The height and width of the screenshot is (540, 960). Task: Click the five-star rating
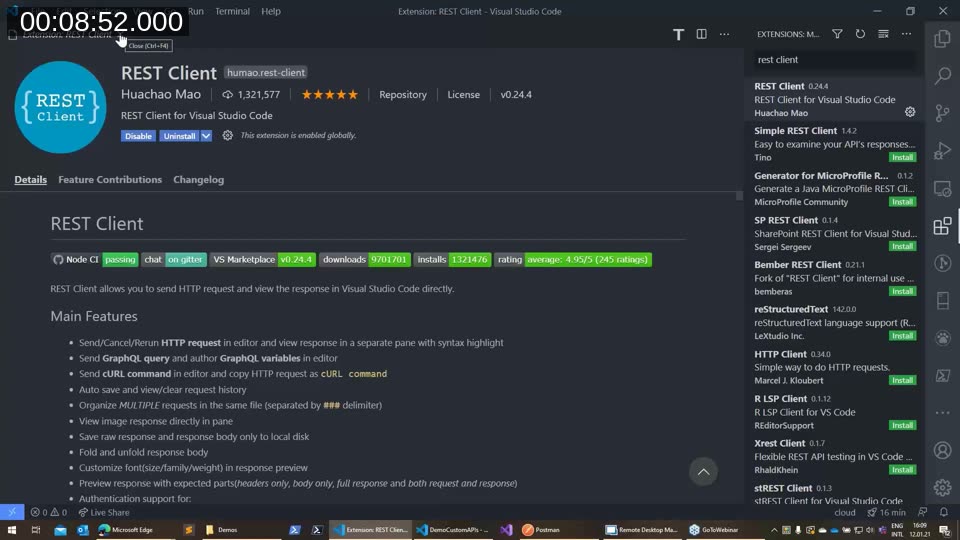329,94
